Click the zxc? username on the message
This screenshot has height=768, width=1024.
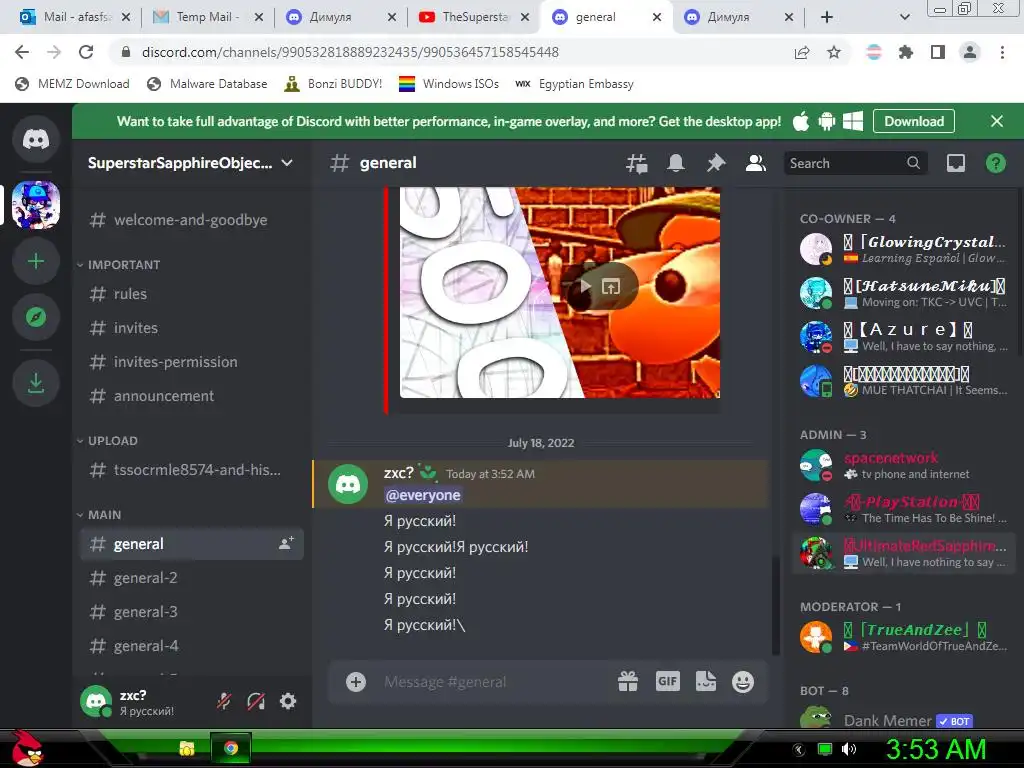pyautogui.click(x=399, y=473)
